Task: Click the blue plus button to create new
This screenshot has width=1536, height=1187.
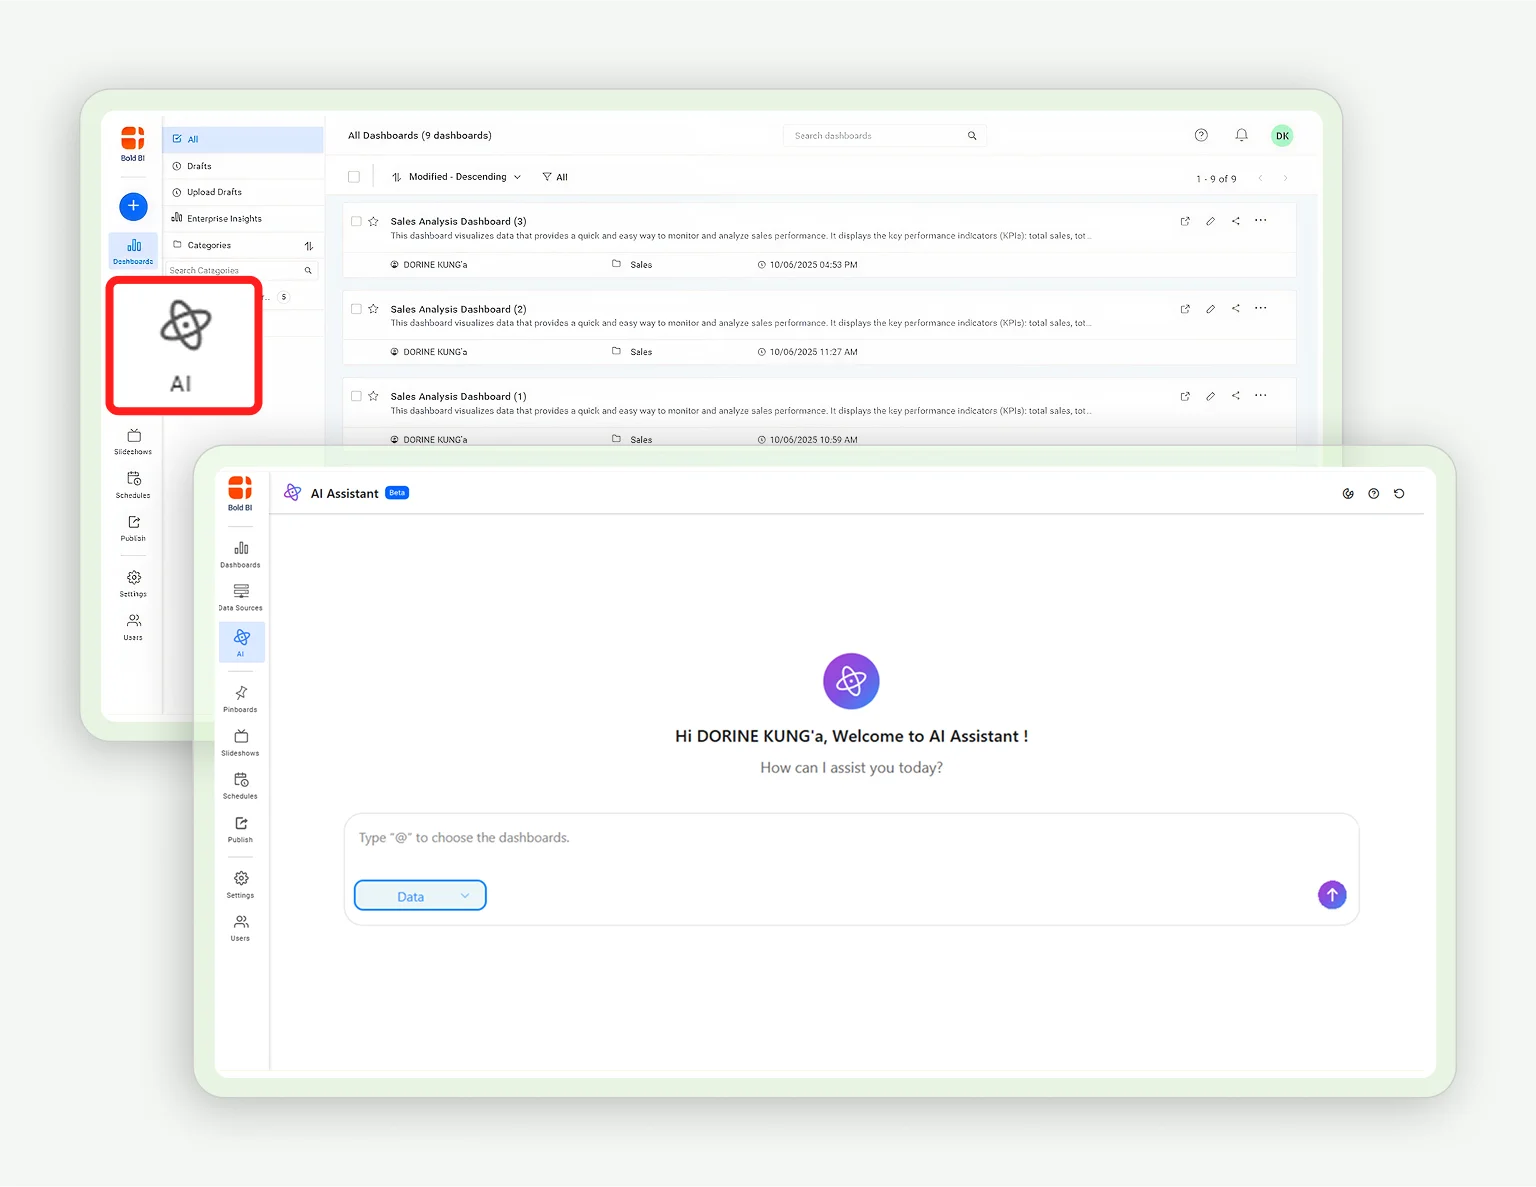Action: coord(133,206)
